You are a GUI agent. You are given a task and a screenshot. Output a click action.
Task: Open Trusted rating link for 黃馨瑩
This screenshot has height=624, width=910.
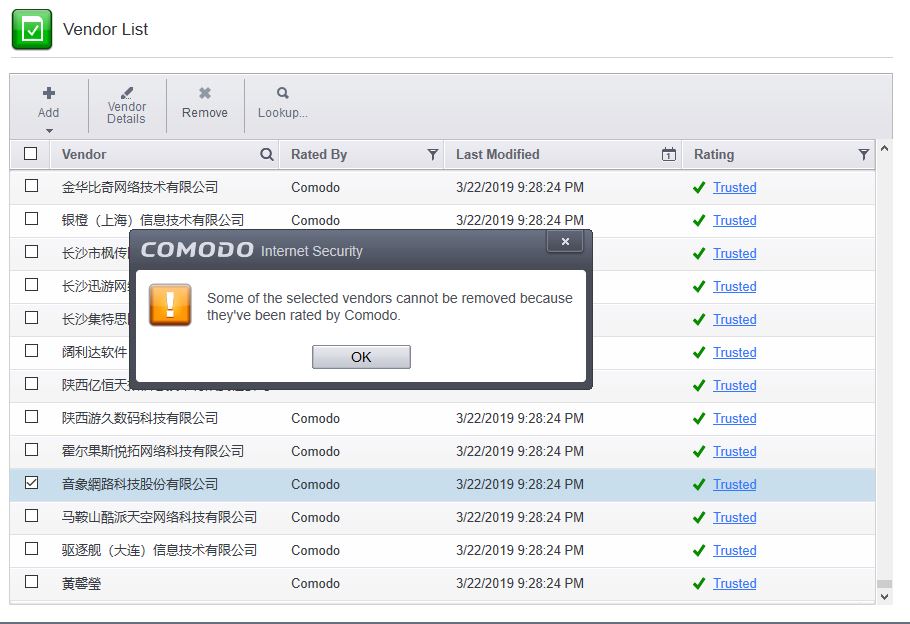point(734,583)
